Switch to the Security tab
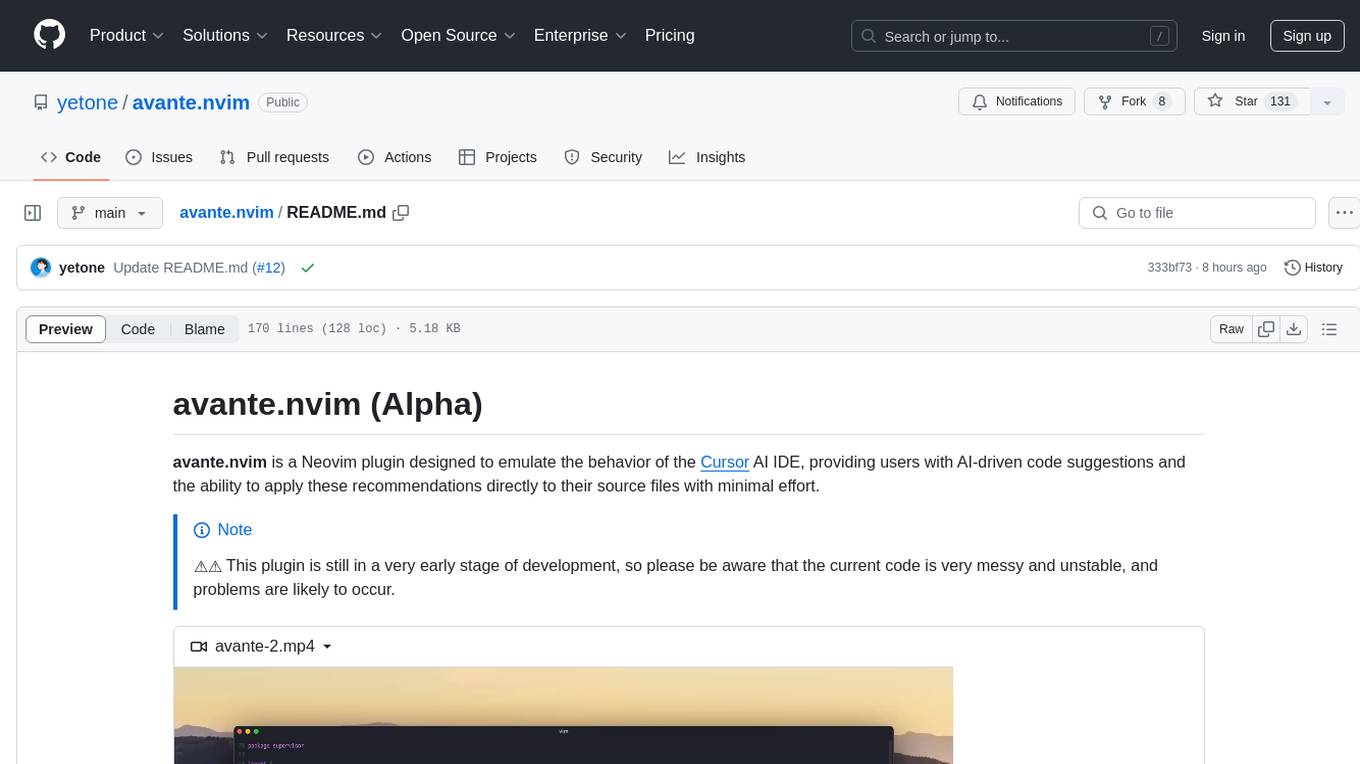The height and width of the screenshot is (764, 1360). [x=603, y=157]
